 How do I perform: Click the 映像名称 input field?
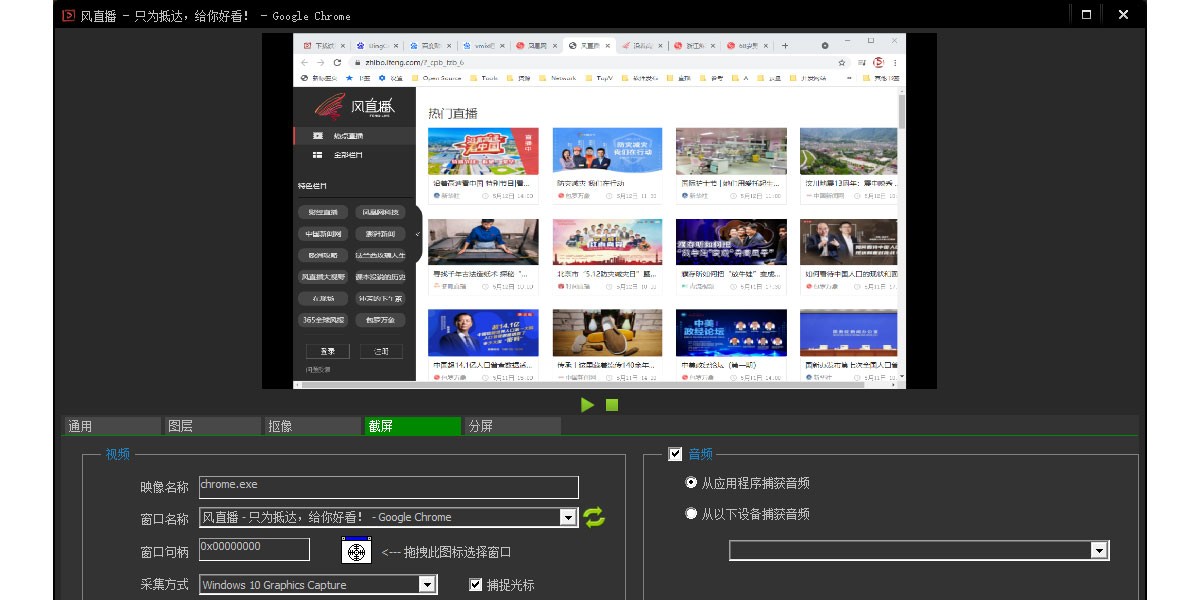pos(388,487)
